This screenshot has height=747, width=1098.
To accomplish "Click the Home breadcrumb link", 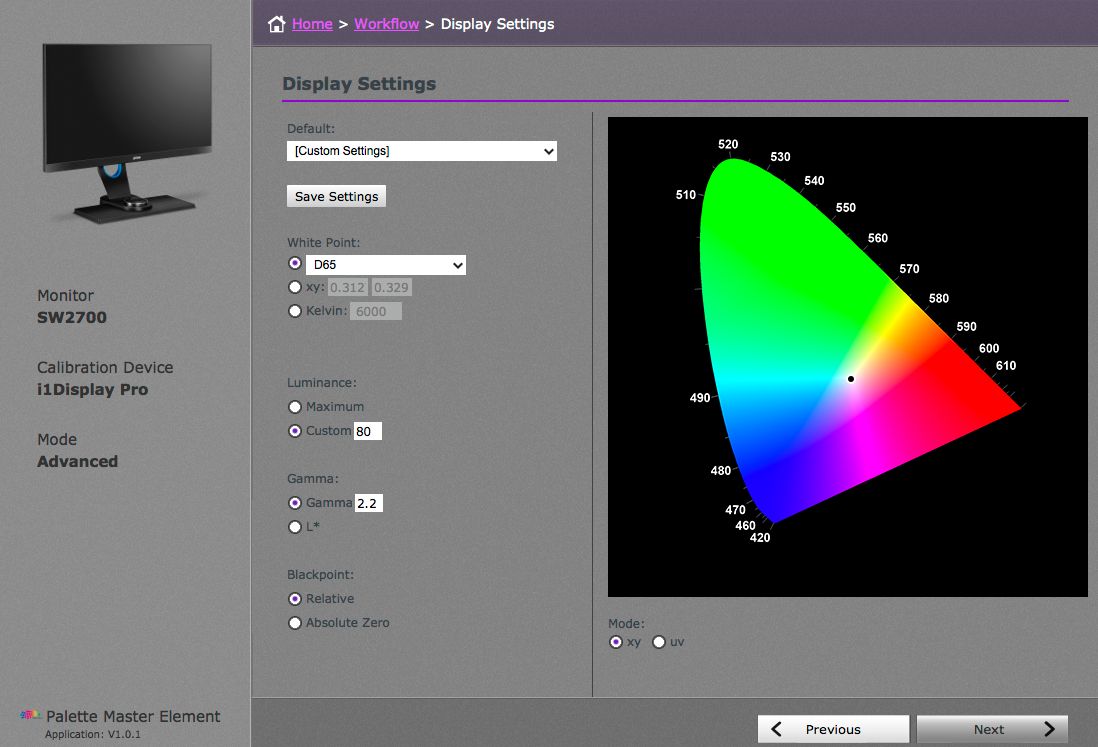I will [312, 23].
